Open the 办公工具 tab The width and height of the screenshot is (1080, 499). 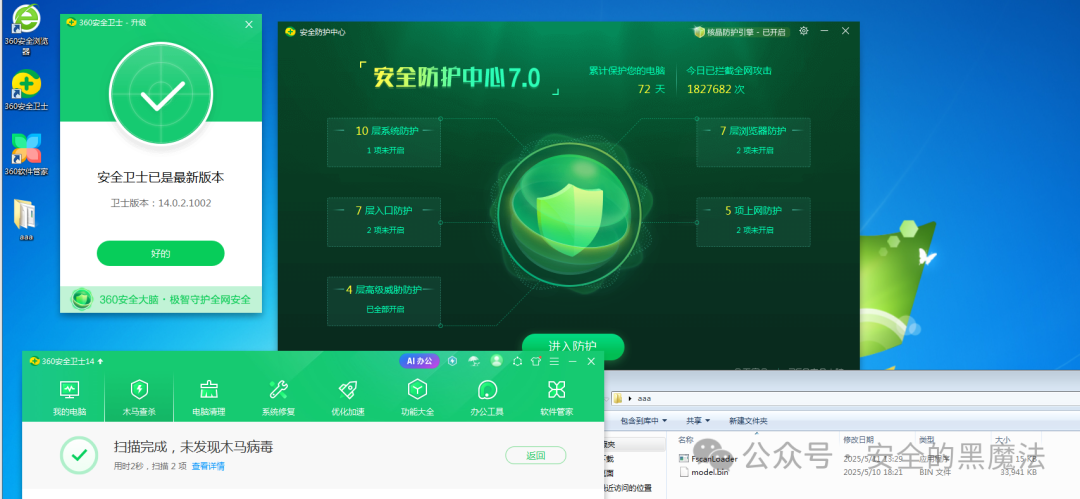click(487, 398)
